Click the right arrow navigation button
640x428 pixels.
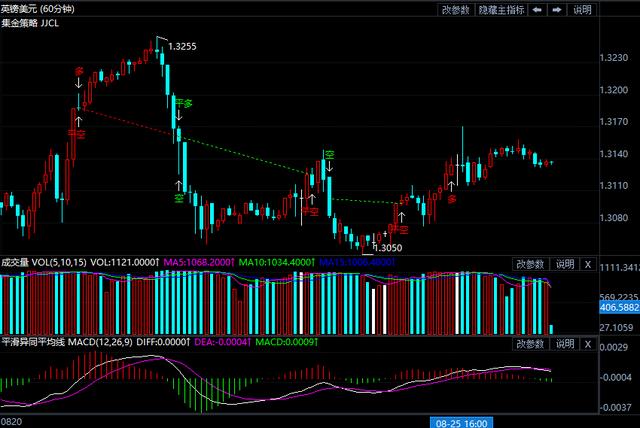tap(558, 10)
